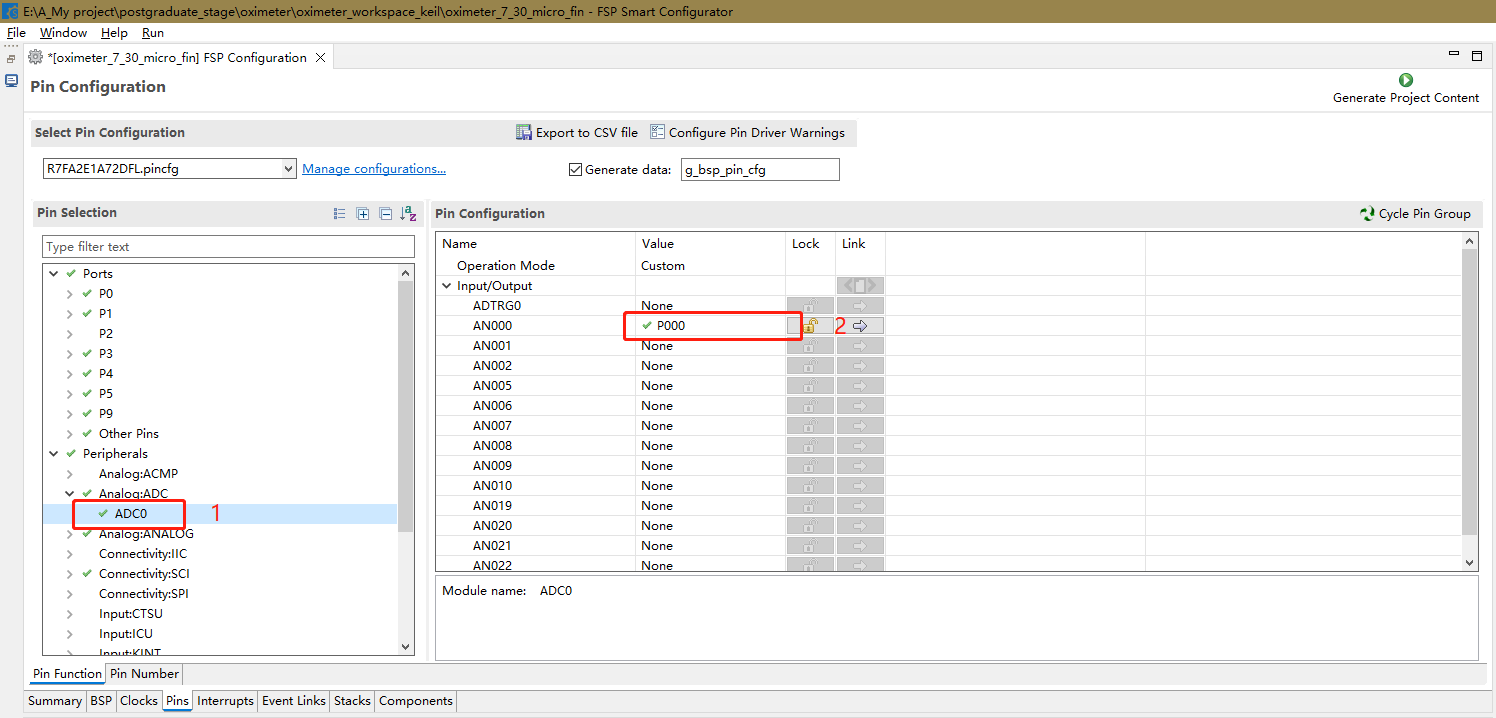Toggle the Generate data checkbox

(x=575, y=169)
